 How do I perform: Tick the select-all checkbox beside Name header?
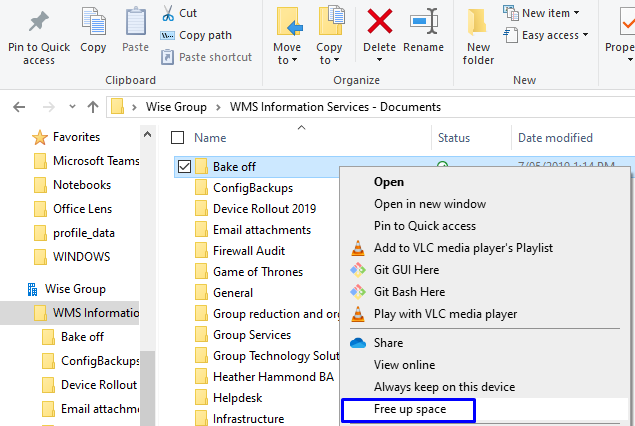pyautogui.click(x=177, y=138)
